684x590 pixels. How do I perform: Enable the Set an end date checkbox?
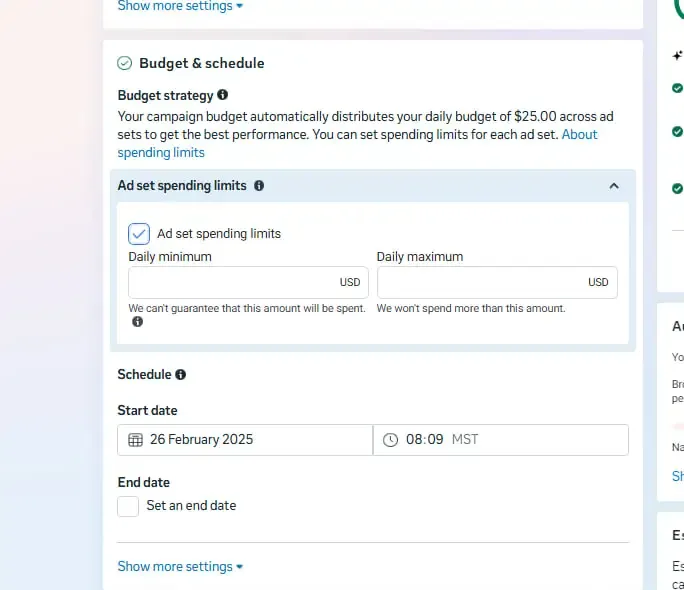pos(128,506)
